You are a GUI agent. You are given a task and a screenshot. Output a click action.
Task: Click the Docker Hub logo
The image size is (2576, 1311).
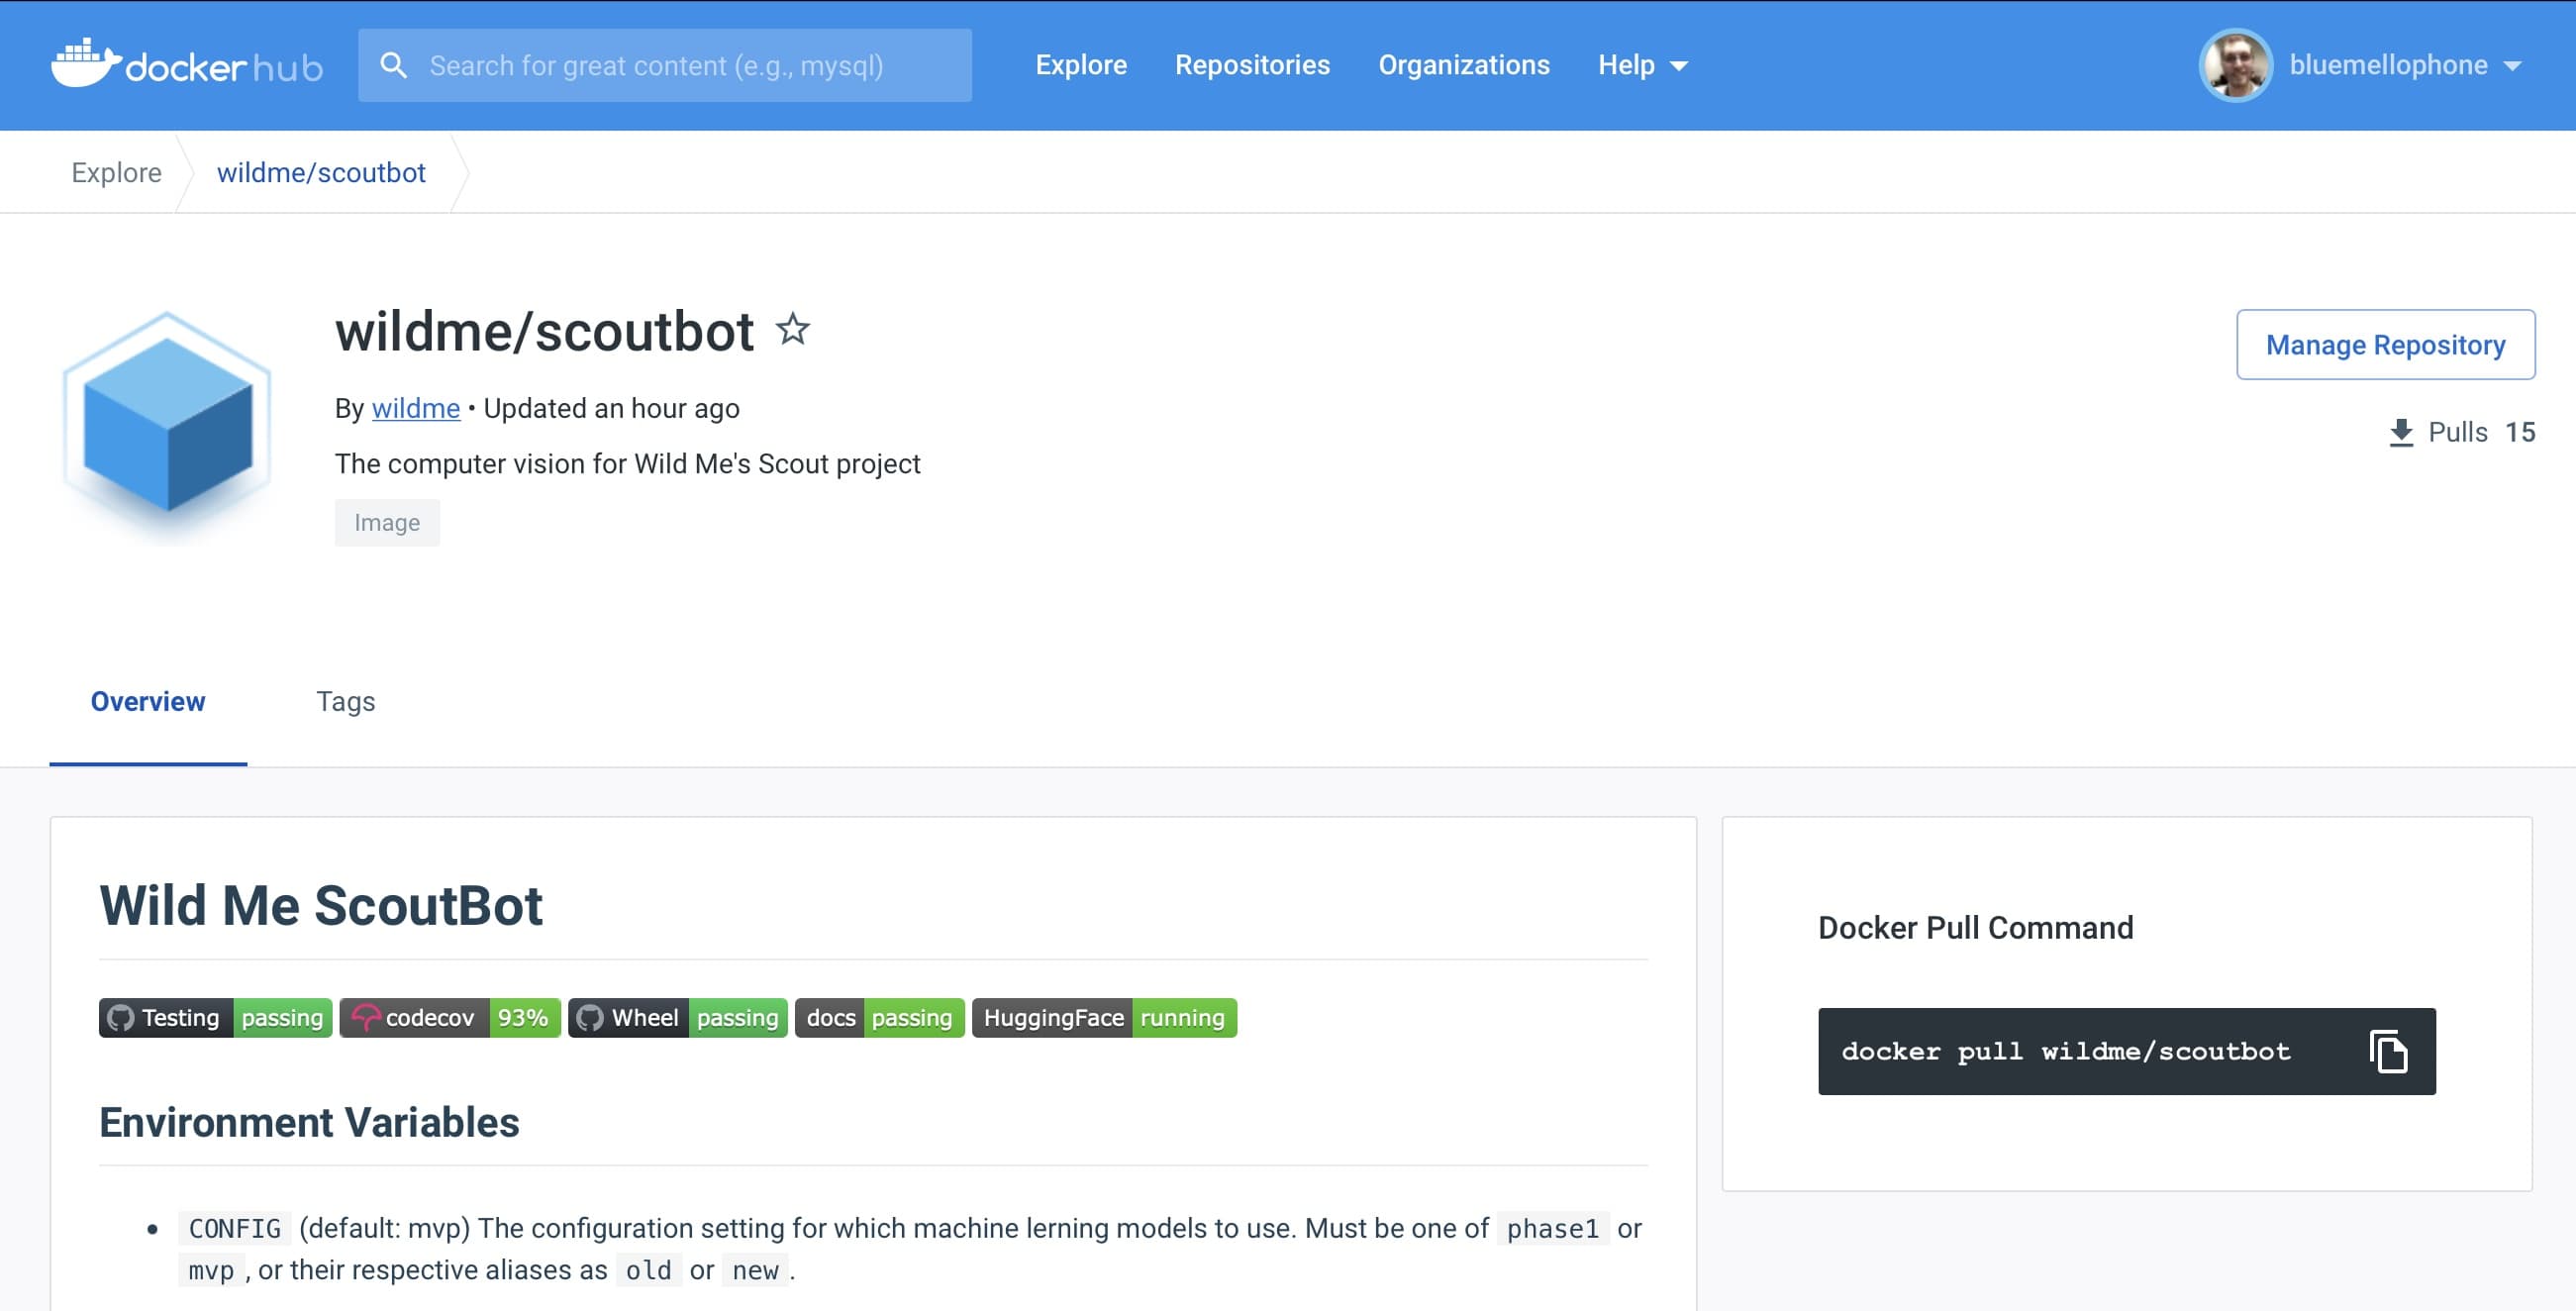[x=187, y=64]
